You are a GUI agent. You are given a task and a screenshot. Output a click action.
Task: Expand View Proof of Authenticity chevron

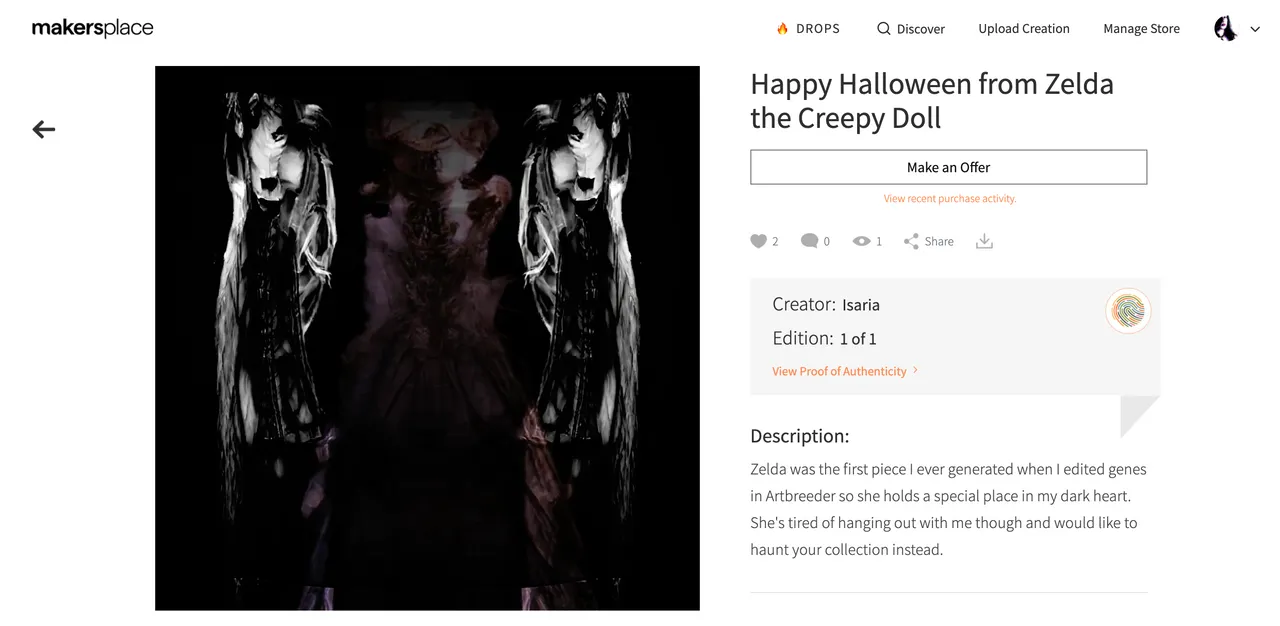915,370
